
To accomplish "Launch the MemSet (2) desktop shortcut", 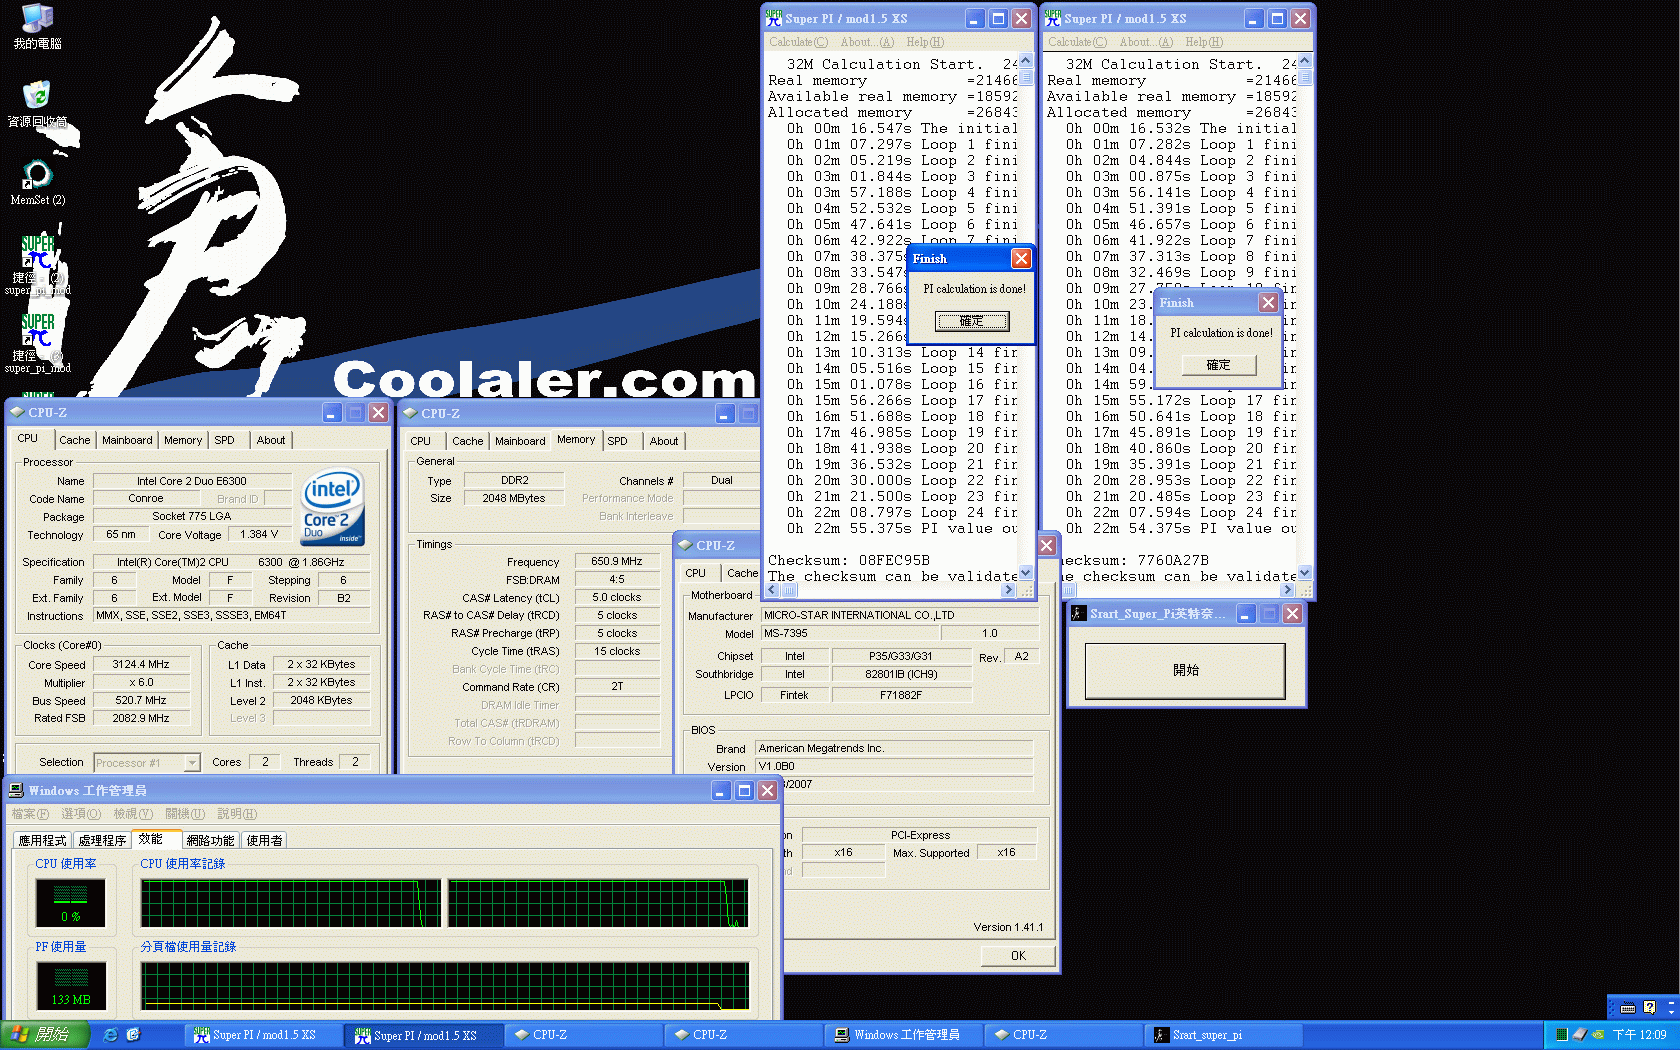I will (37, 182).
